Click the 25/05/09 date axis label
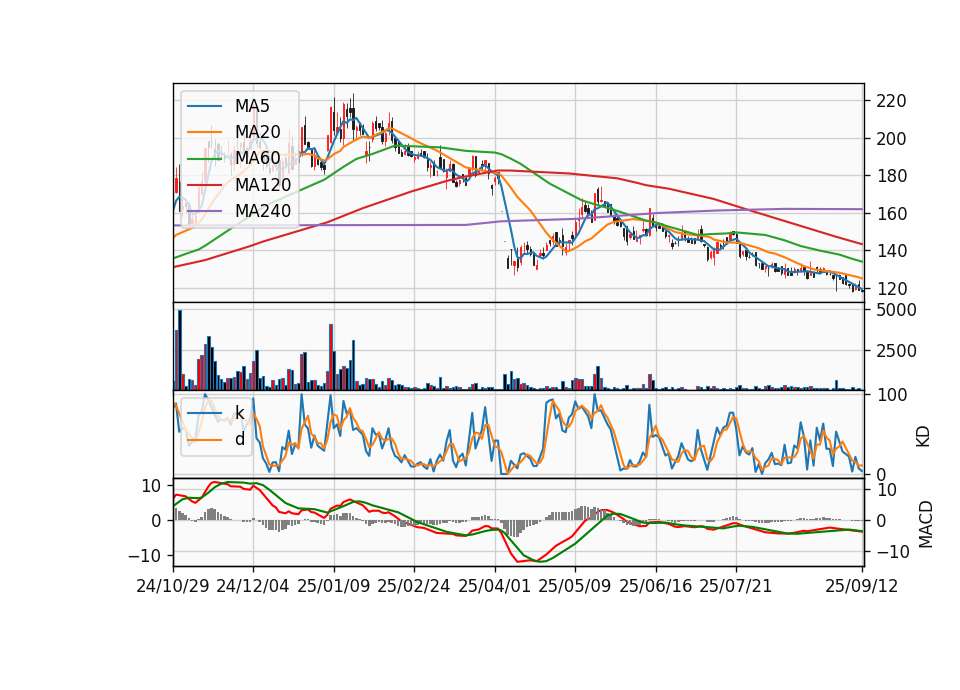The height and width of the screenshot is (690, 960). pos(575,586)
